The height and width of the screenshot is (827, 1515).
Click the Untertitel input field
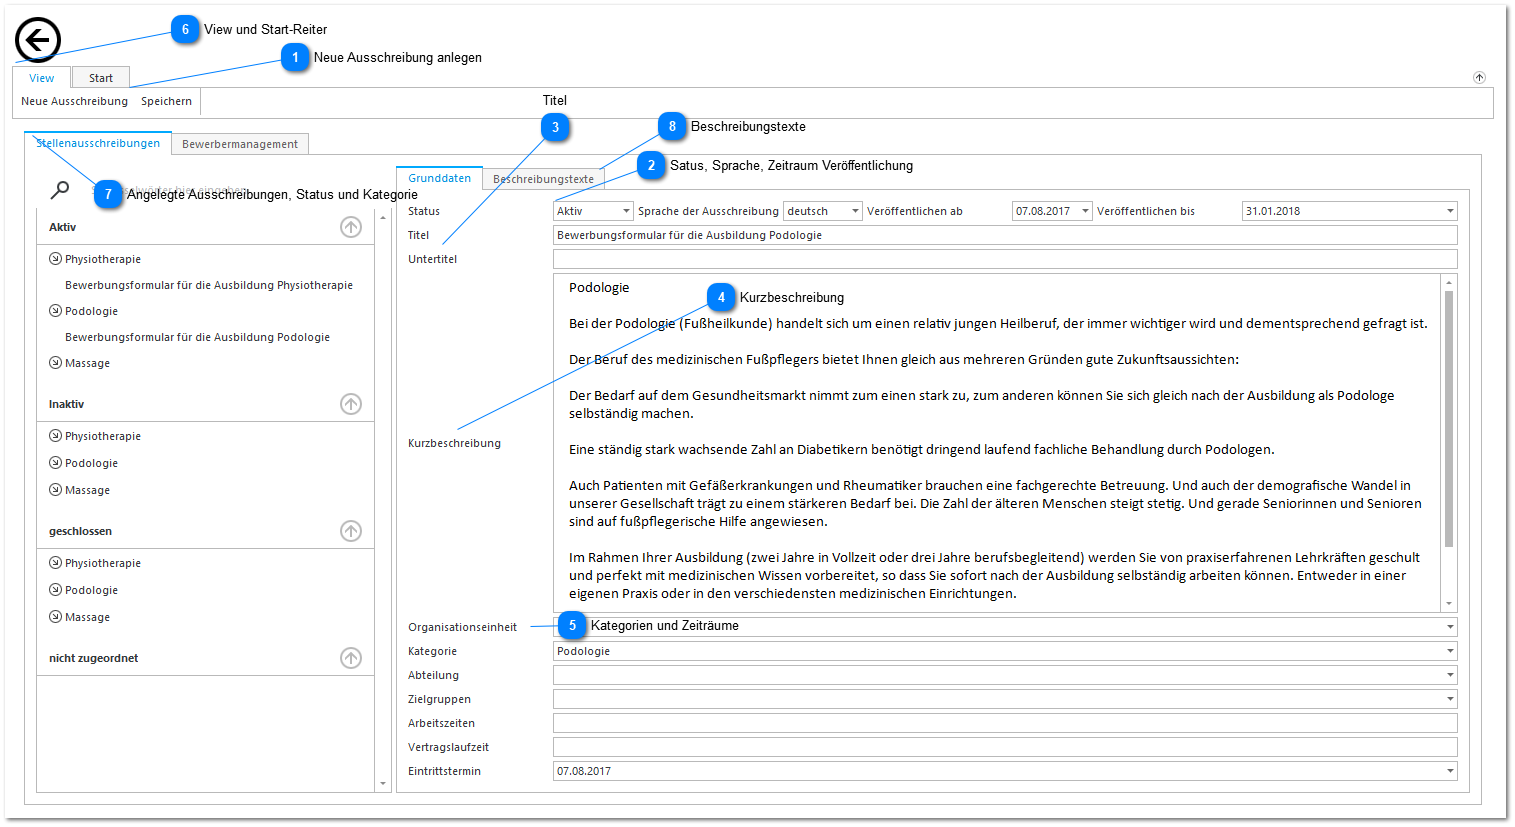[x=1005, y=259]
